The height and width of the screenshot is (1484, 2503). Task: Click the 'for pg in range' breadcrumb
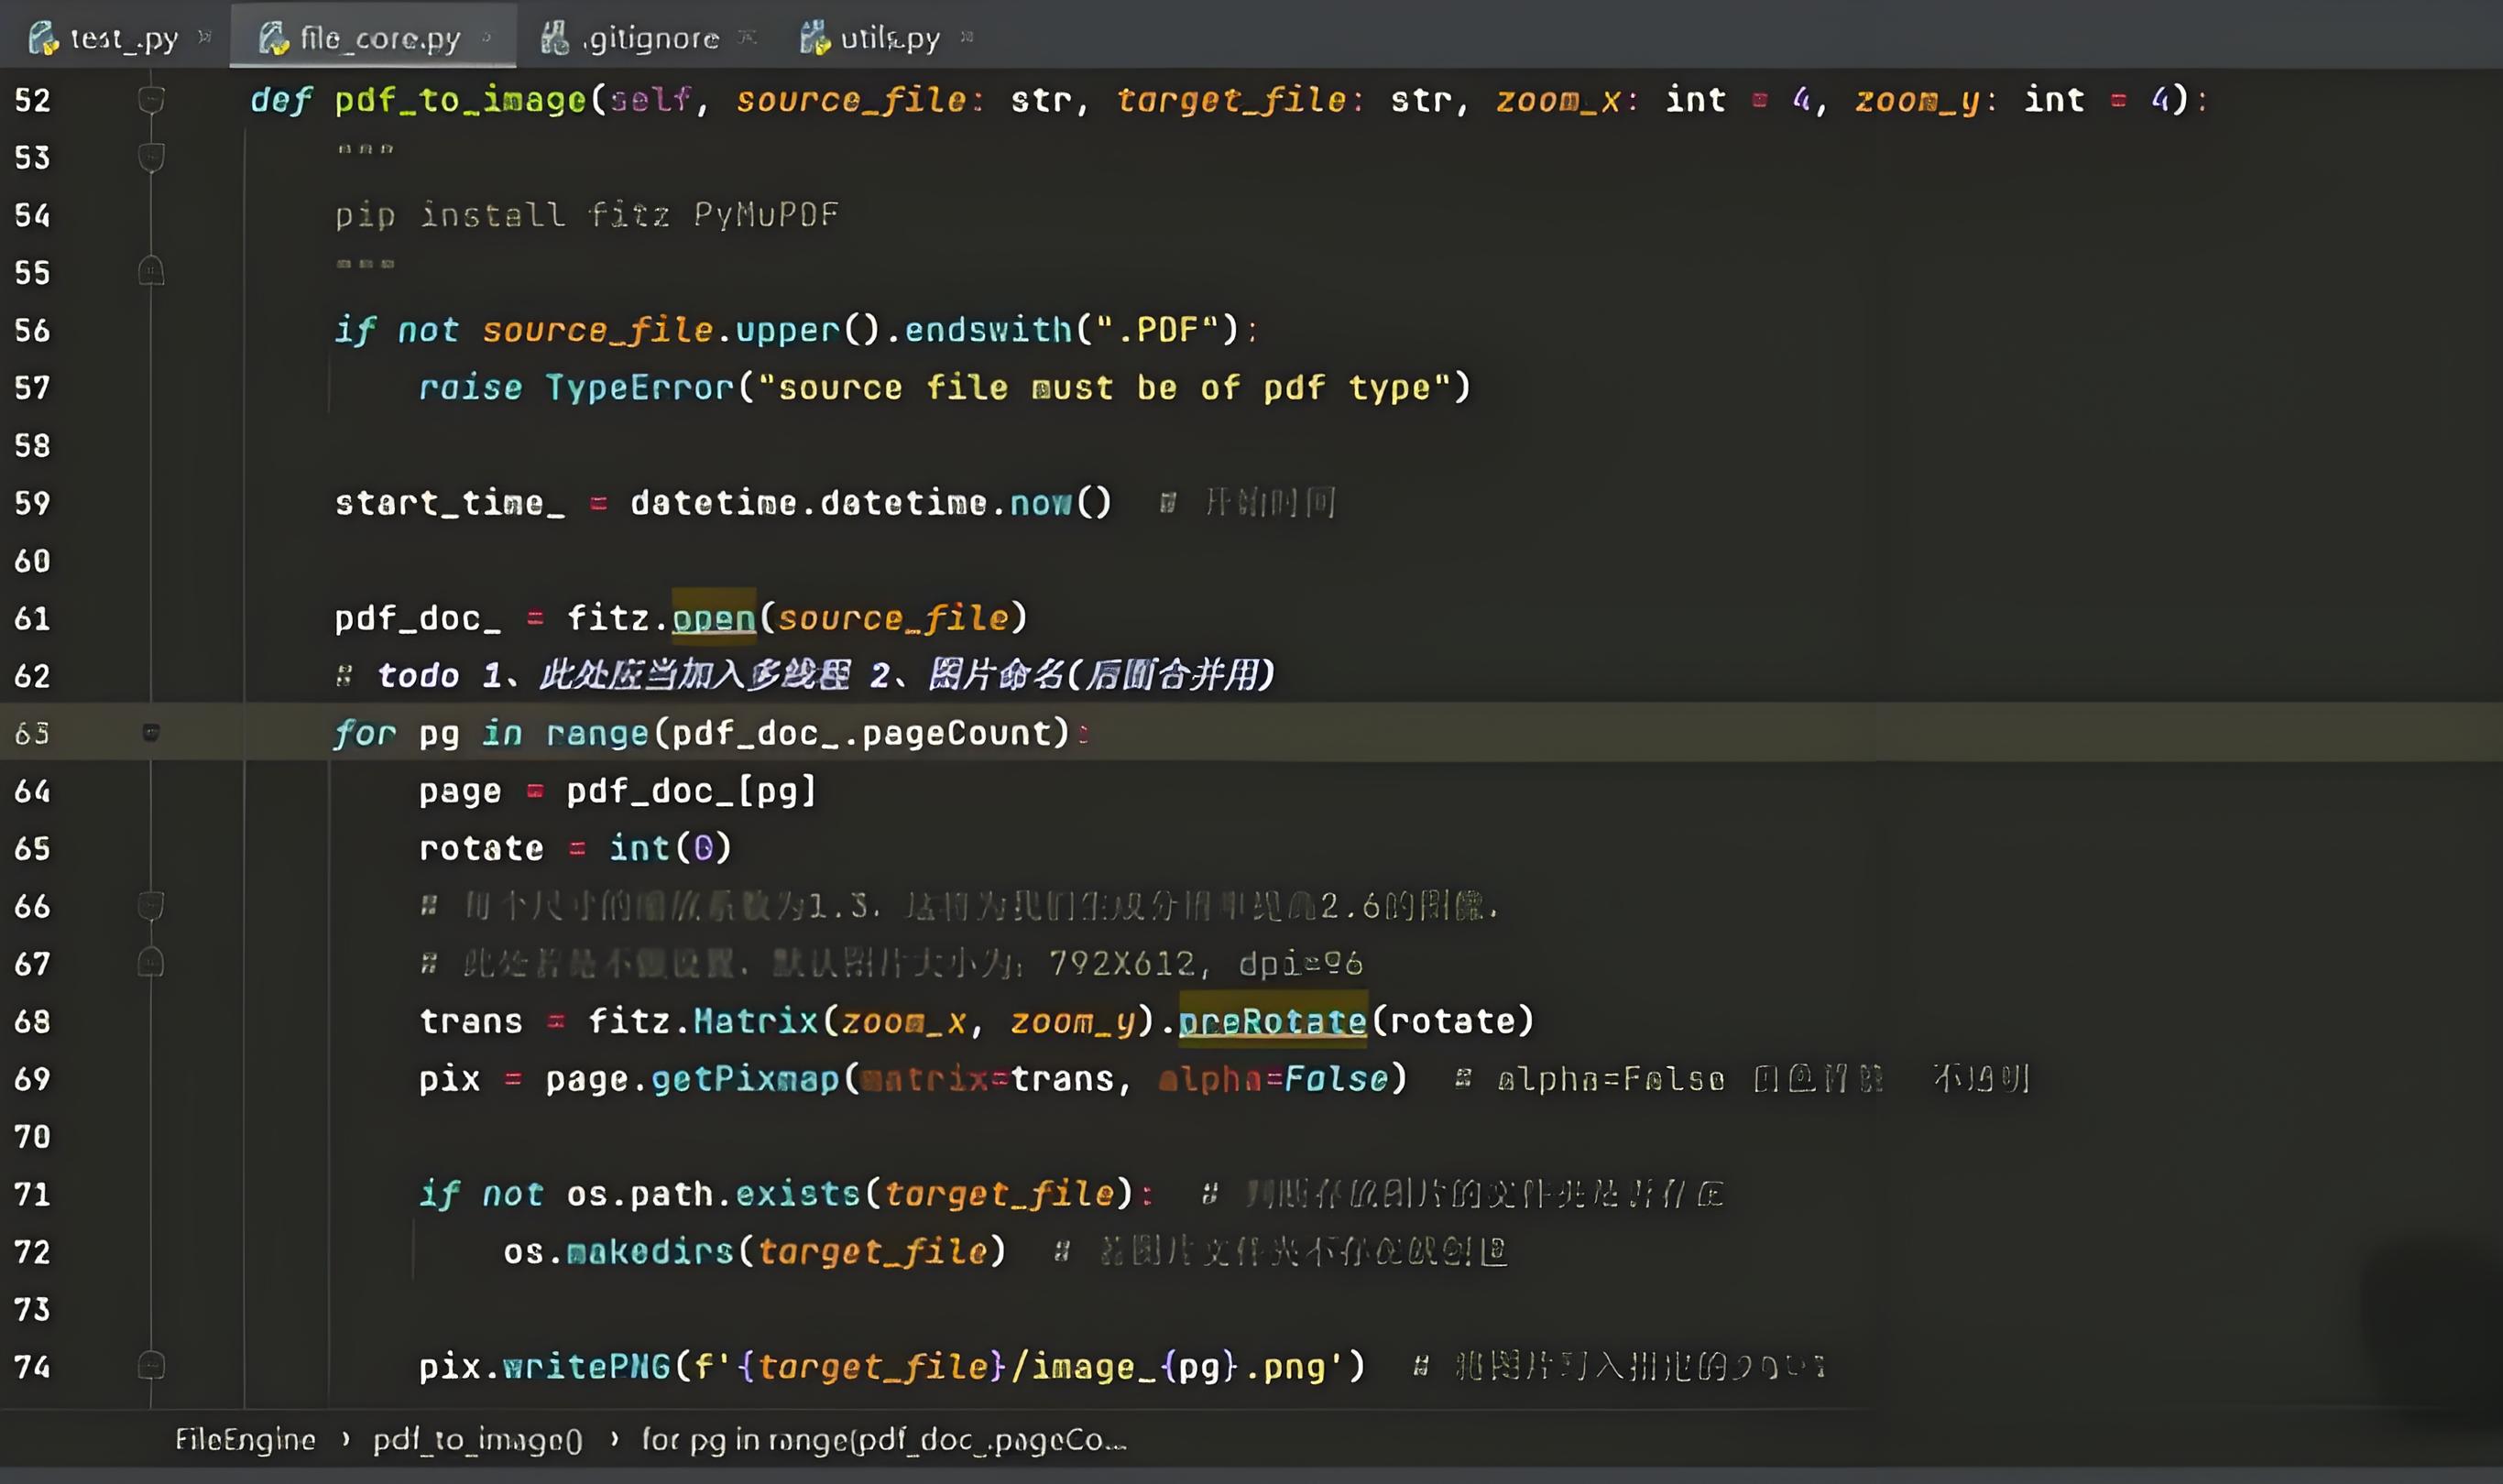pos(884,1439)
